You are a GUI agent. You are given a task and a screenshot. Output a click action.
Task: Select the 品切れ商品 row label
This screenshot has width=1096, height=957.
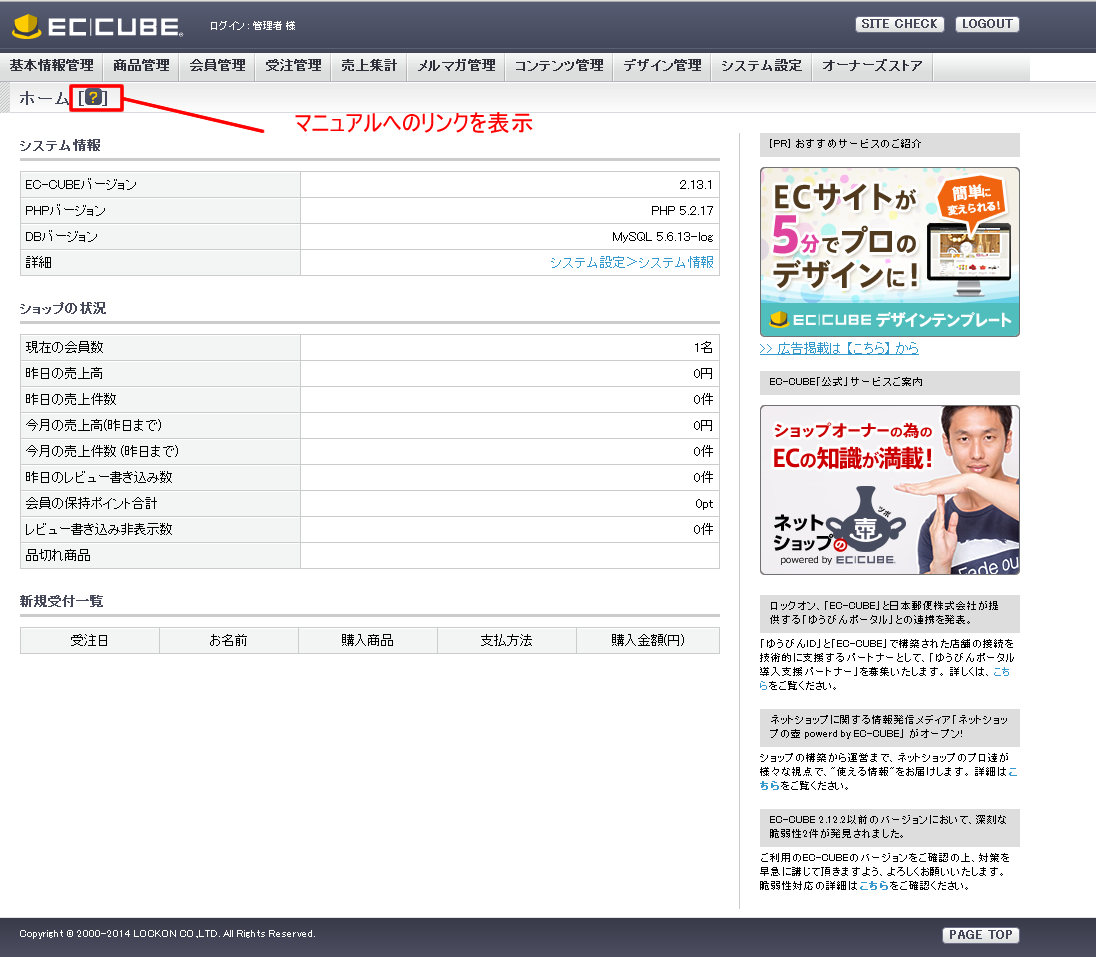pyautogui.click(x=58, y=555)
